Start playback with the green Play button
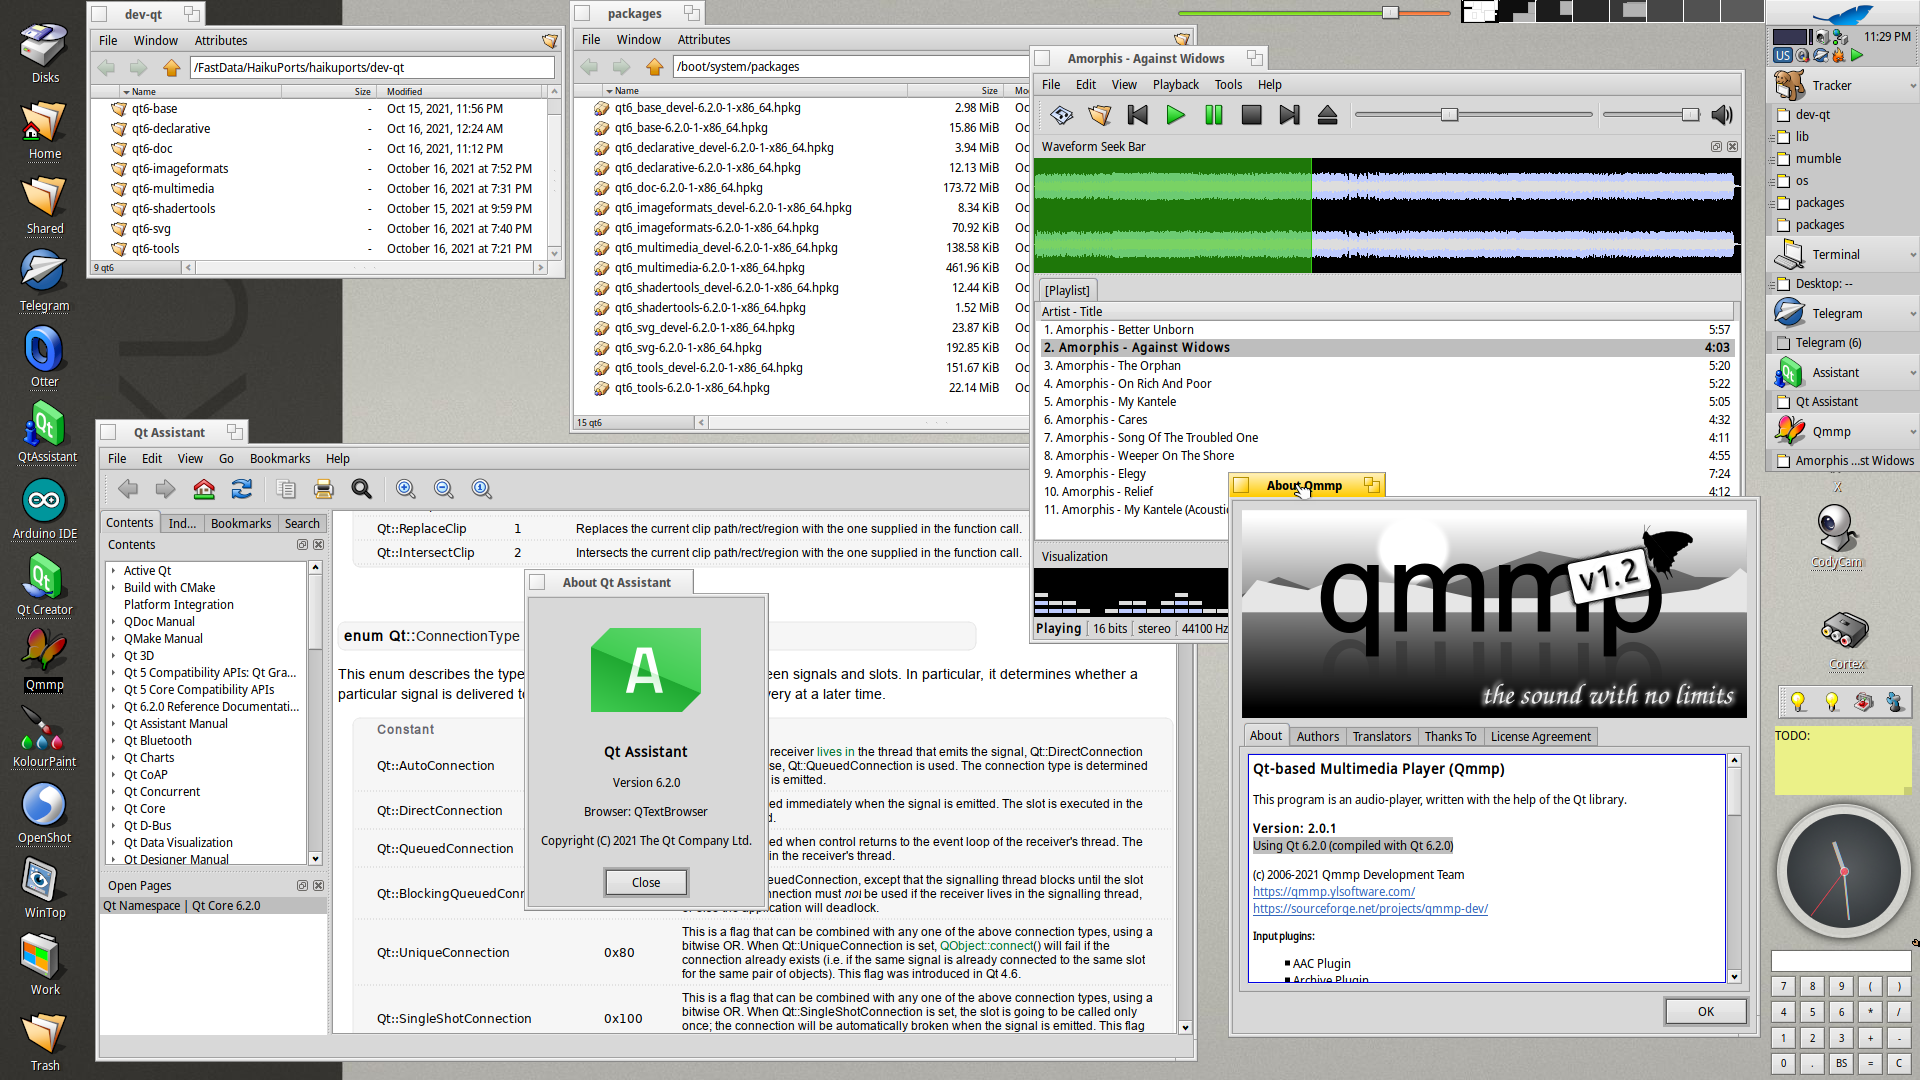1920x1080 pixels. click(1176, 115)
